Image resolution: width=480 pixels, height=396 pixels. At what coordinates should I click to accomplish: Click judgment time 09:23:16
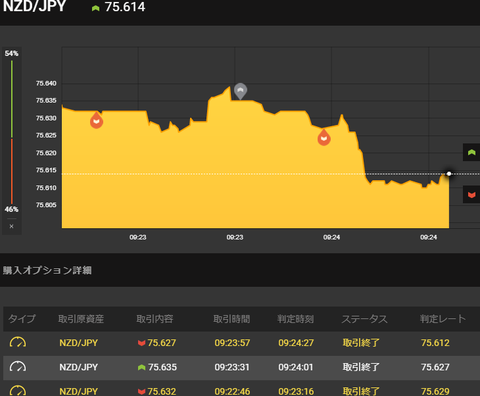click(x=296, y=391)
